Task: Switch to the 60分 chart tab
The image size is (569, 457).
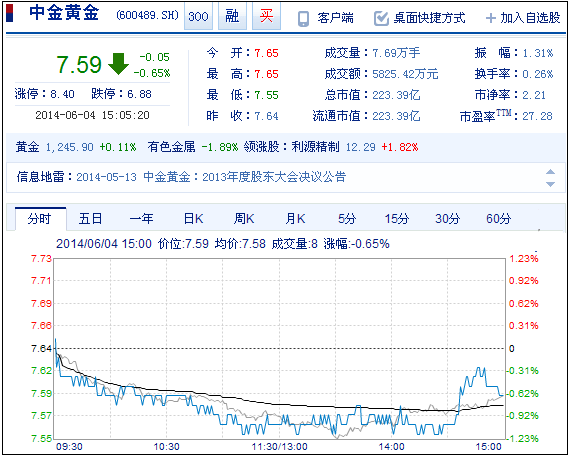Action: [x=498, y=219]
